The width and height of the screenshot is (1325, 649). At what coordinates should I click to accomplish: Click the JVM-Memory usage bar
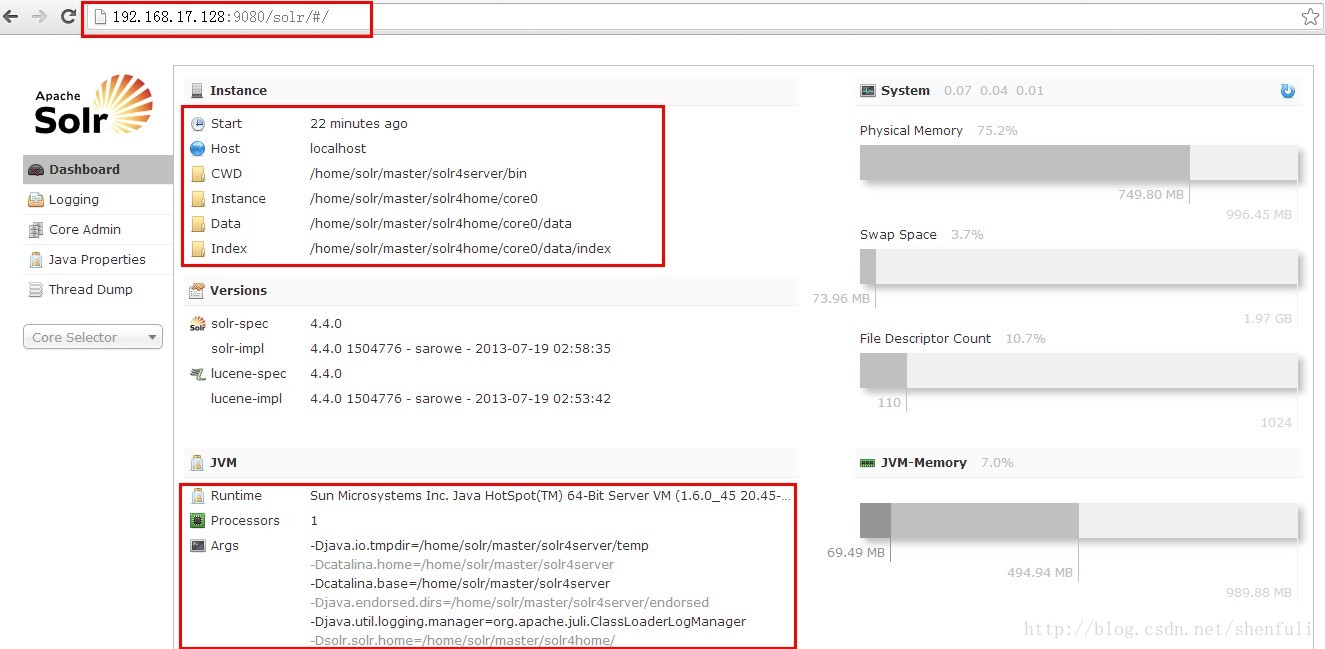coord(1079,521)
